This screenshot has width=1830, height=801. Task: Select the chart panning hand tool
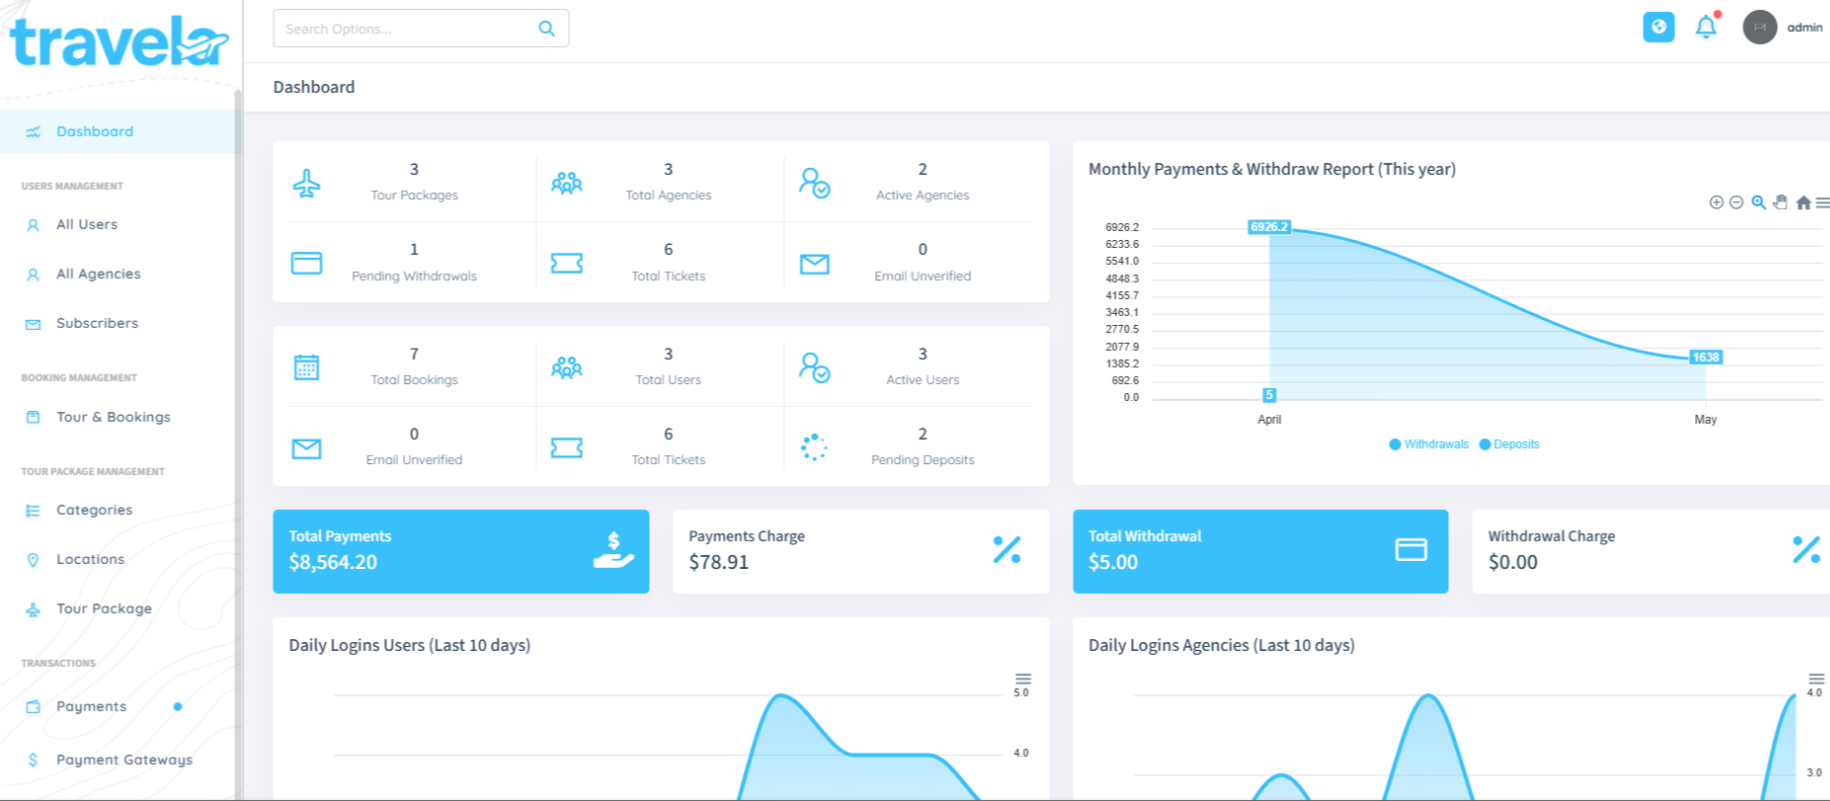click(x=1780, y=203)
